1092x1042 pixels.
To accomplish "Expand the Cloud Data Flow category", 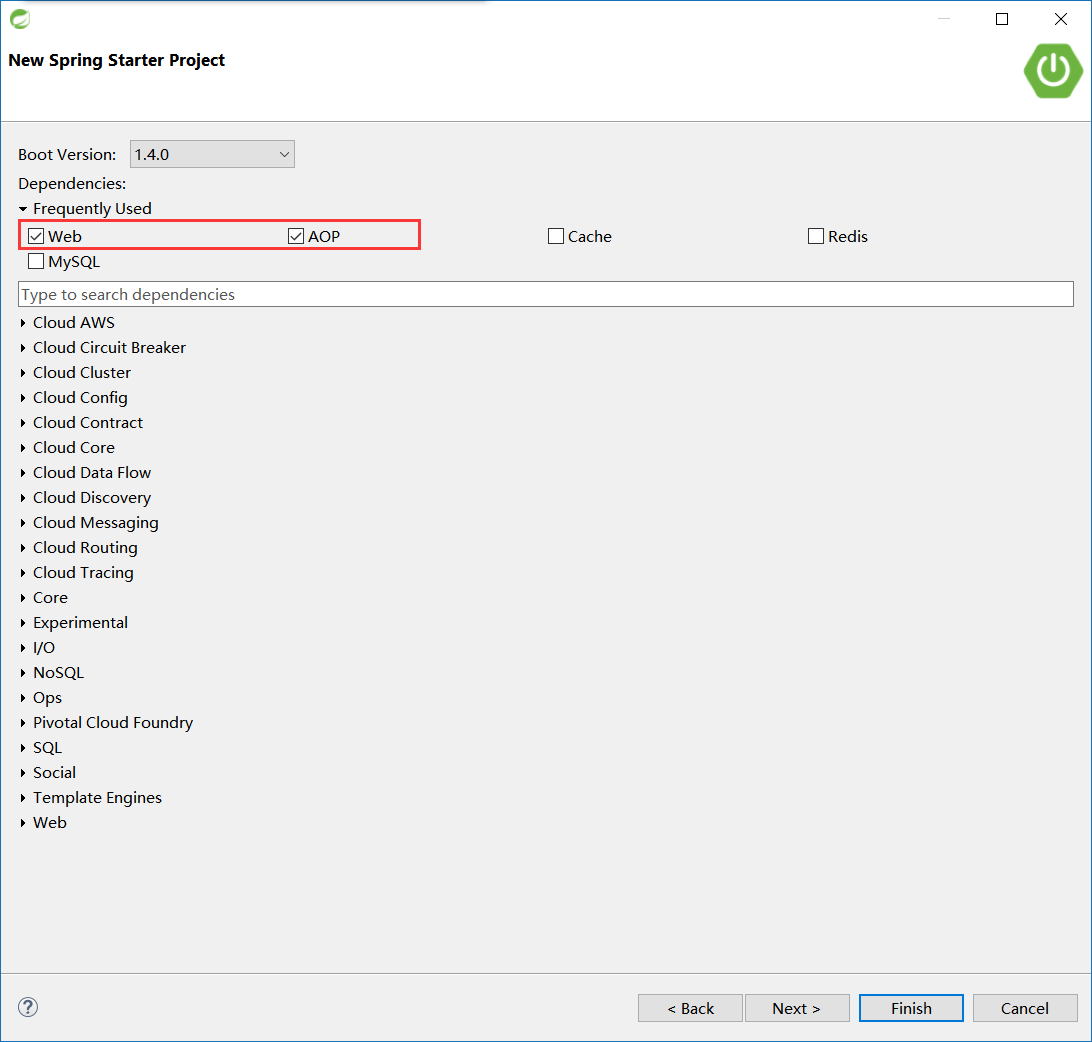I will click(23, 473).
